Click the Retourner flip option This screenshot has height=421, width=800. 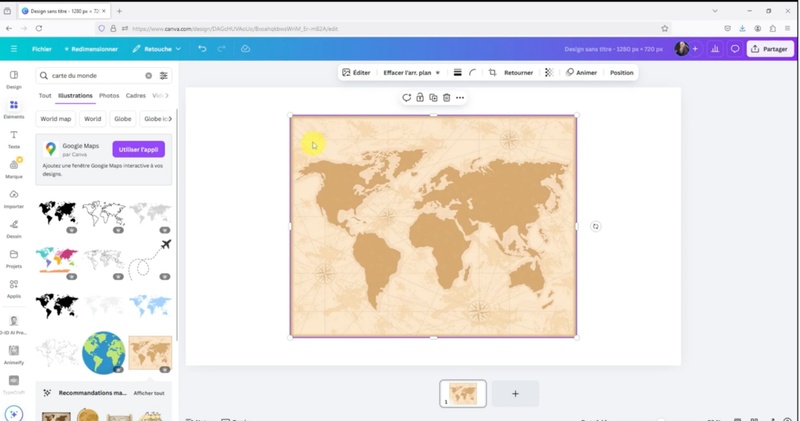click(x=518, y=72)
